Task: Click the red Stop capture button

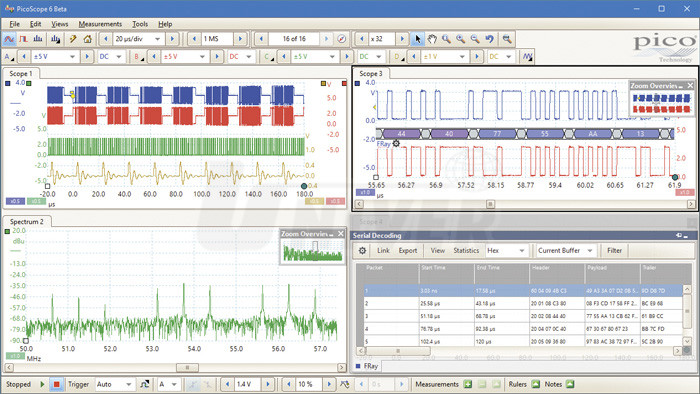Action: pos(57,384)
